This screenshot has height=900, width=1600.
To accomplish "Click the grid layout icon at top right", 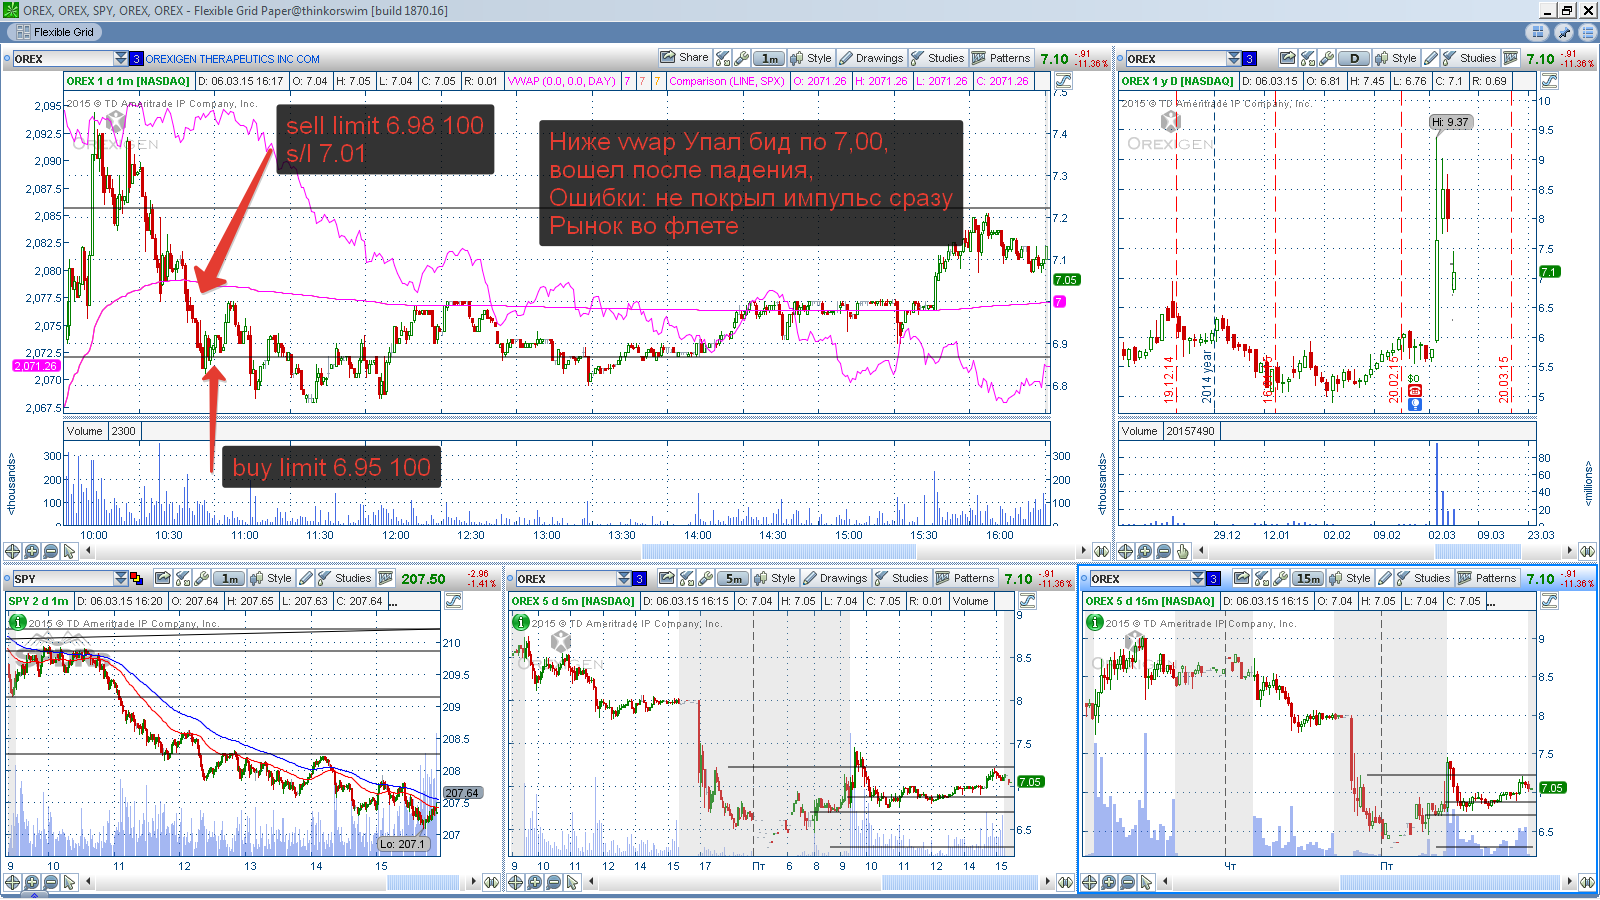I will pos(1539,32).
